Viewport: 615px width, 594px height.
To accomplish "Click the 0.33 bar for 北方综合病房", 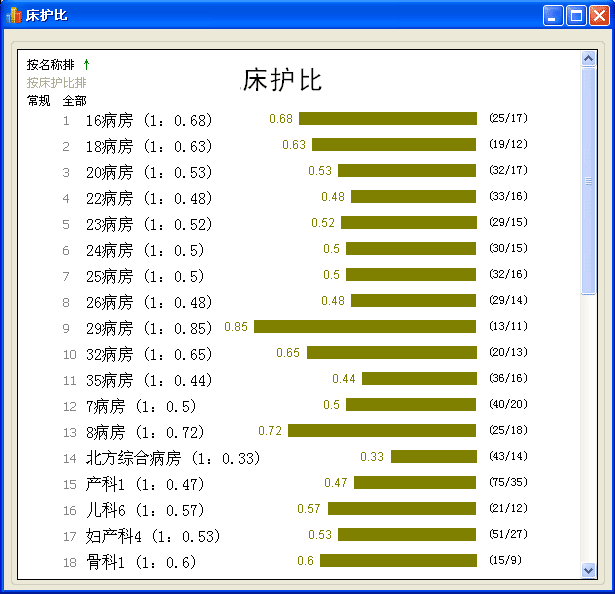I will [x=434, y=456].
